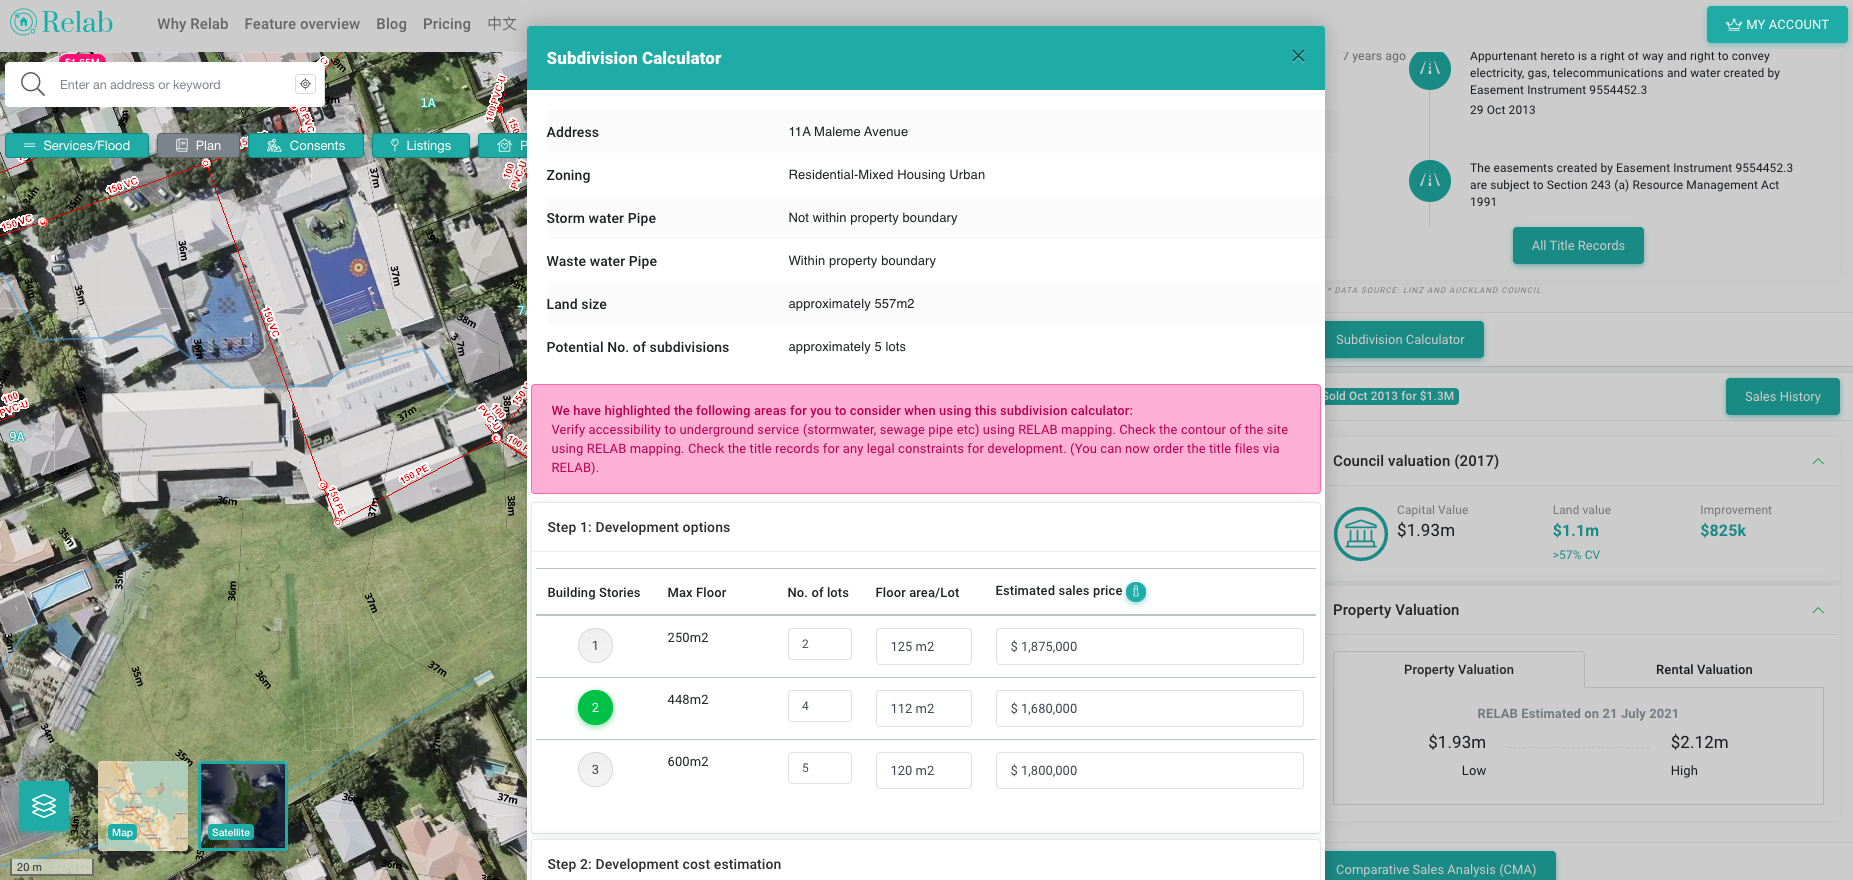The image size is (1853, 880).
Task: Click the Sold Oct 2013 for $1.3M tag
Action: [x=1390, y=396]
